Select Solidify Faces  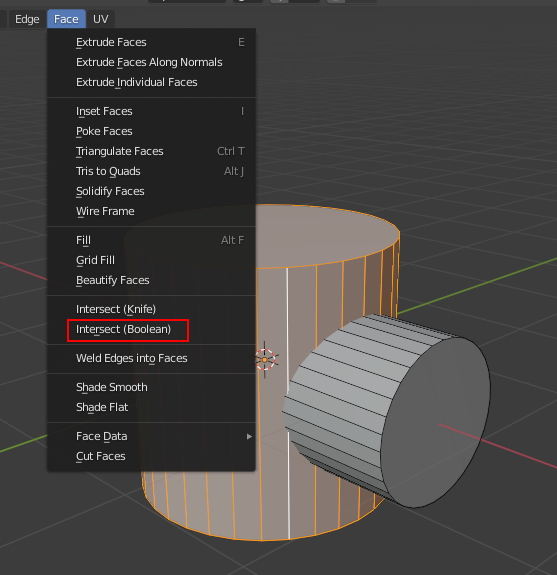(151, 191)
